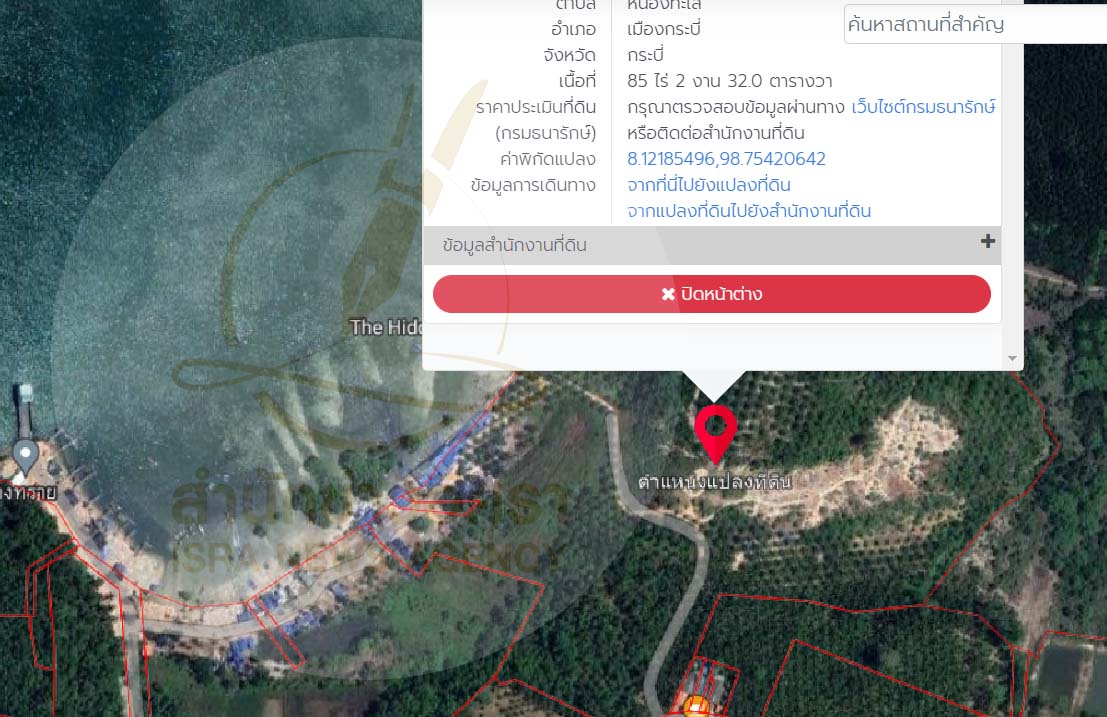Click the red land parcel pin marker
The image size is (1107, 717).
pyautogui.click(x=715, y=432)
